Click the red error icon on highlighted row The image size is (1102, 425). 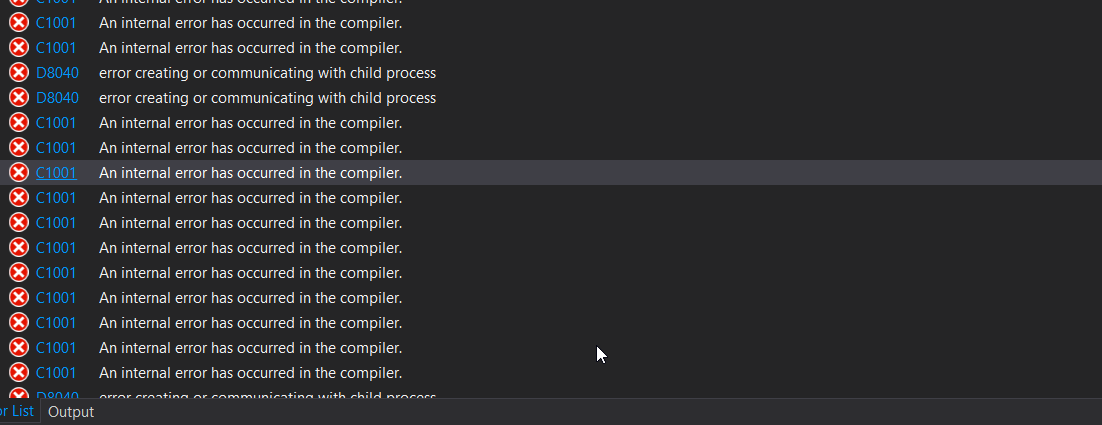pyautogui.click(x=19, y=173)
